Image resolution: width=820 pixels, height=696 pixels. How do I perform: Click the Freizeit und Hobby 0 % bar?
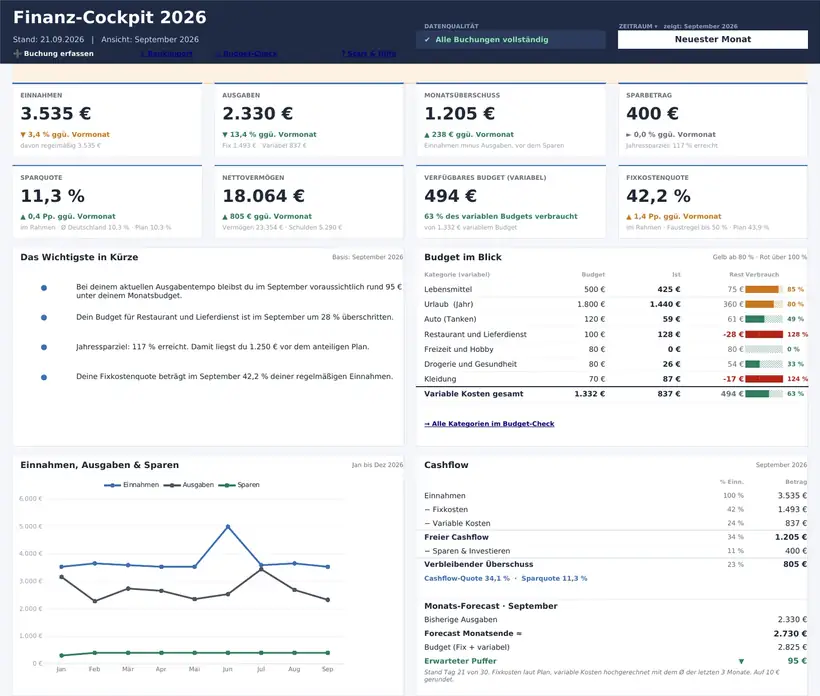764,349
